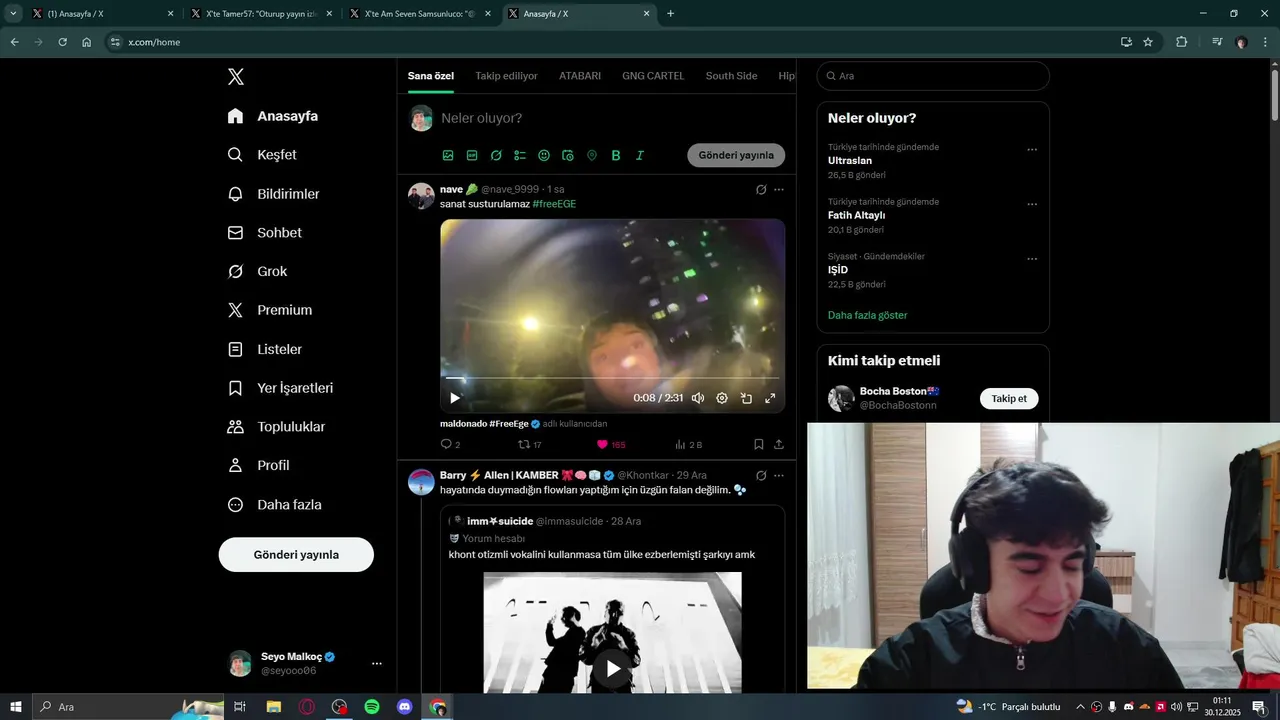Screen dimensions: 1280x720
Task: Open the Ultraslan trending topic
Action: pyautogui.click(x=850, y=160)
